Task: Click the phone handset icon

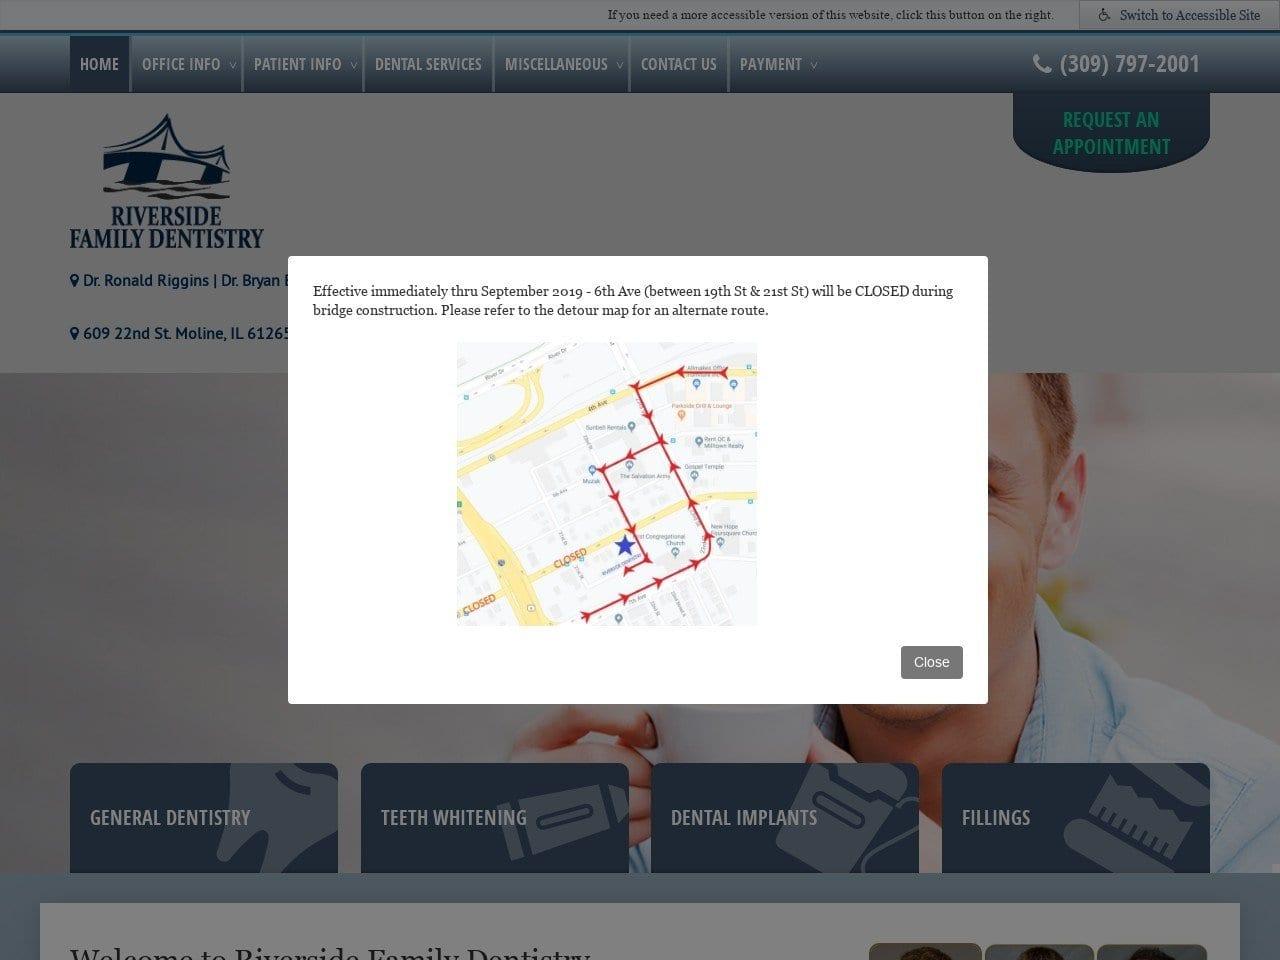Action: point(1042,64)
